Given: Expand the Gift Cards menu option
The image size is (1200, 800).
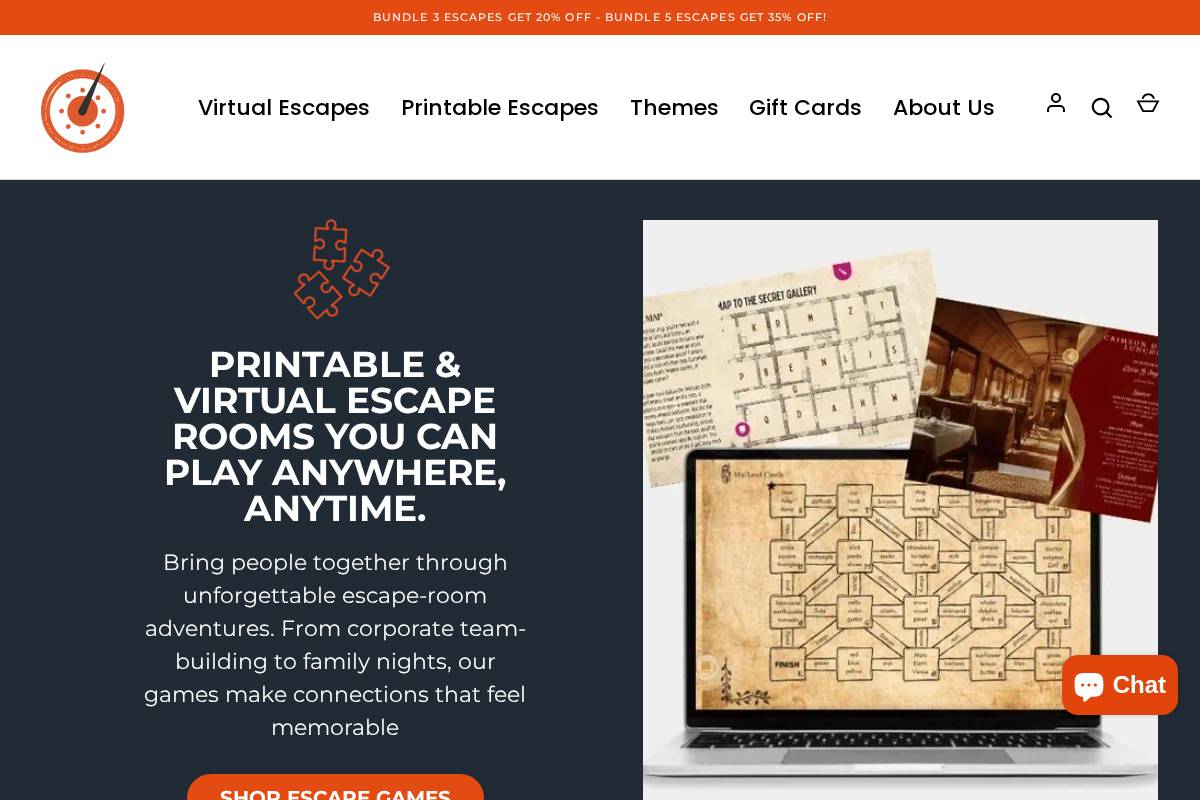Looking at the screenshot, I should (x=805, y=107).
